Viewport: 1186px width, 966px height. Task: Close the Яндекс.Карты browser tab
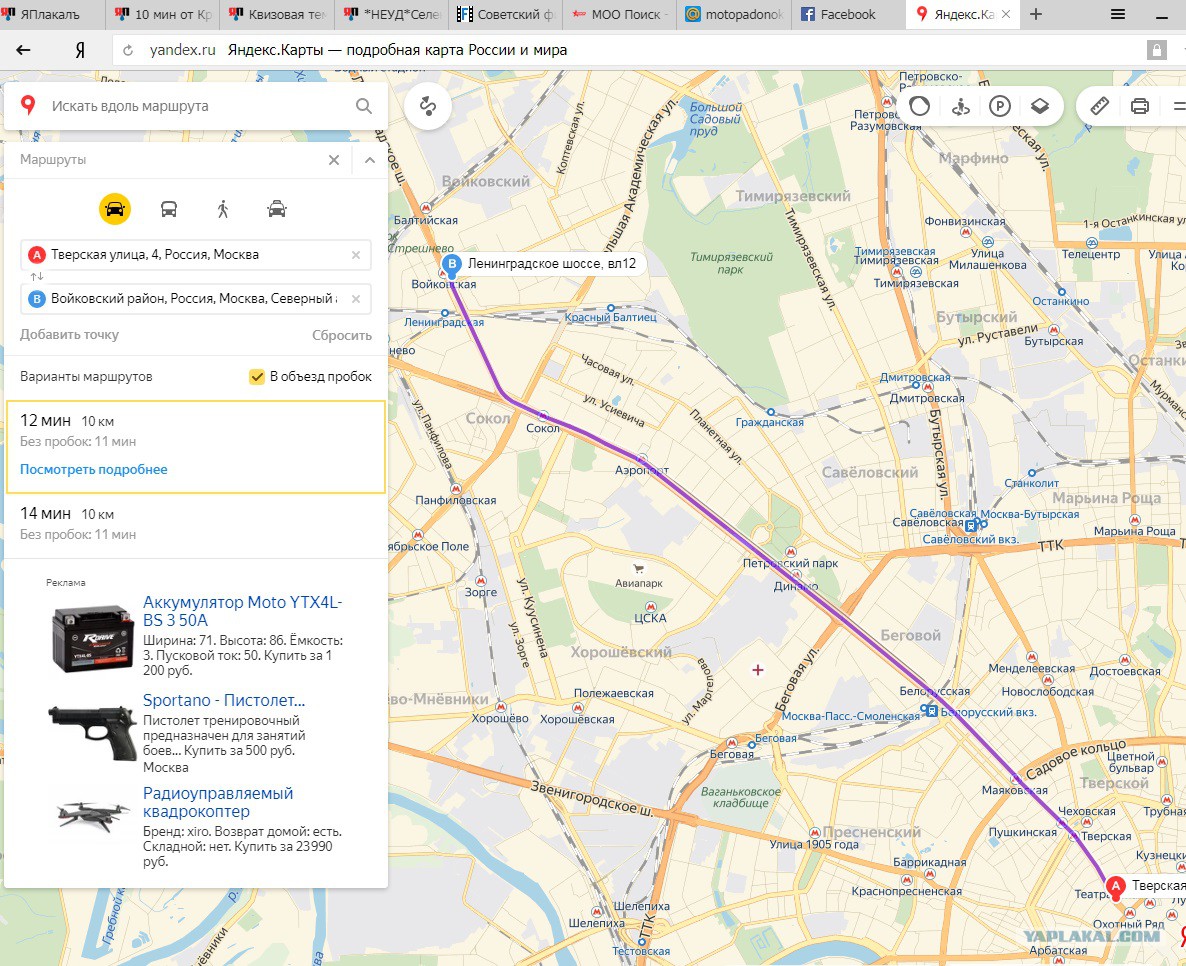coord(1006,14)
